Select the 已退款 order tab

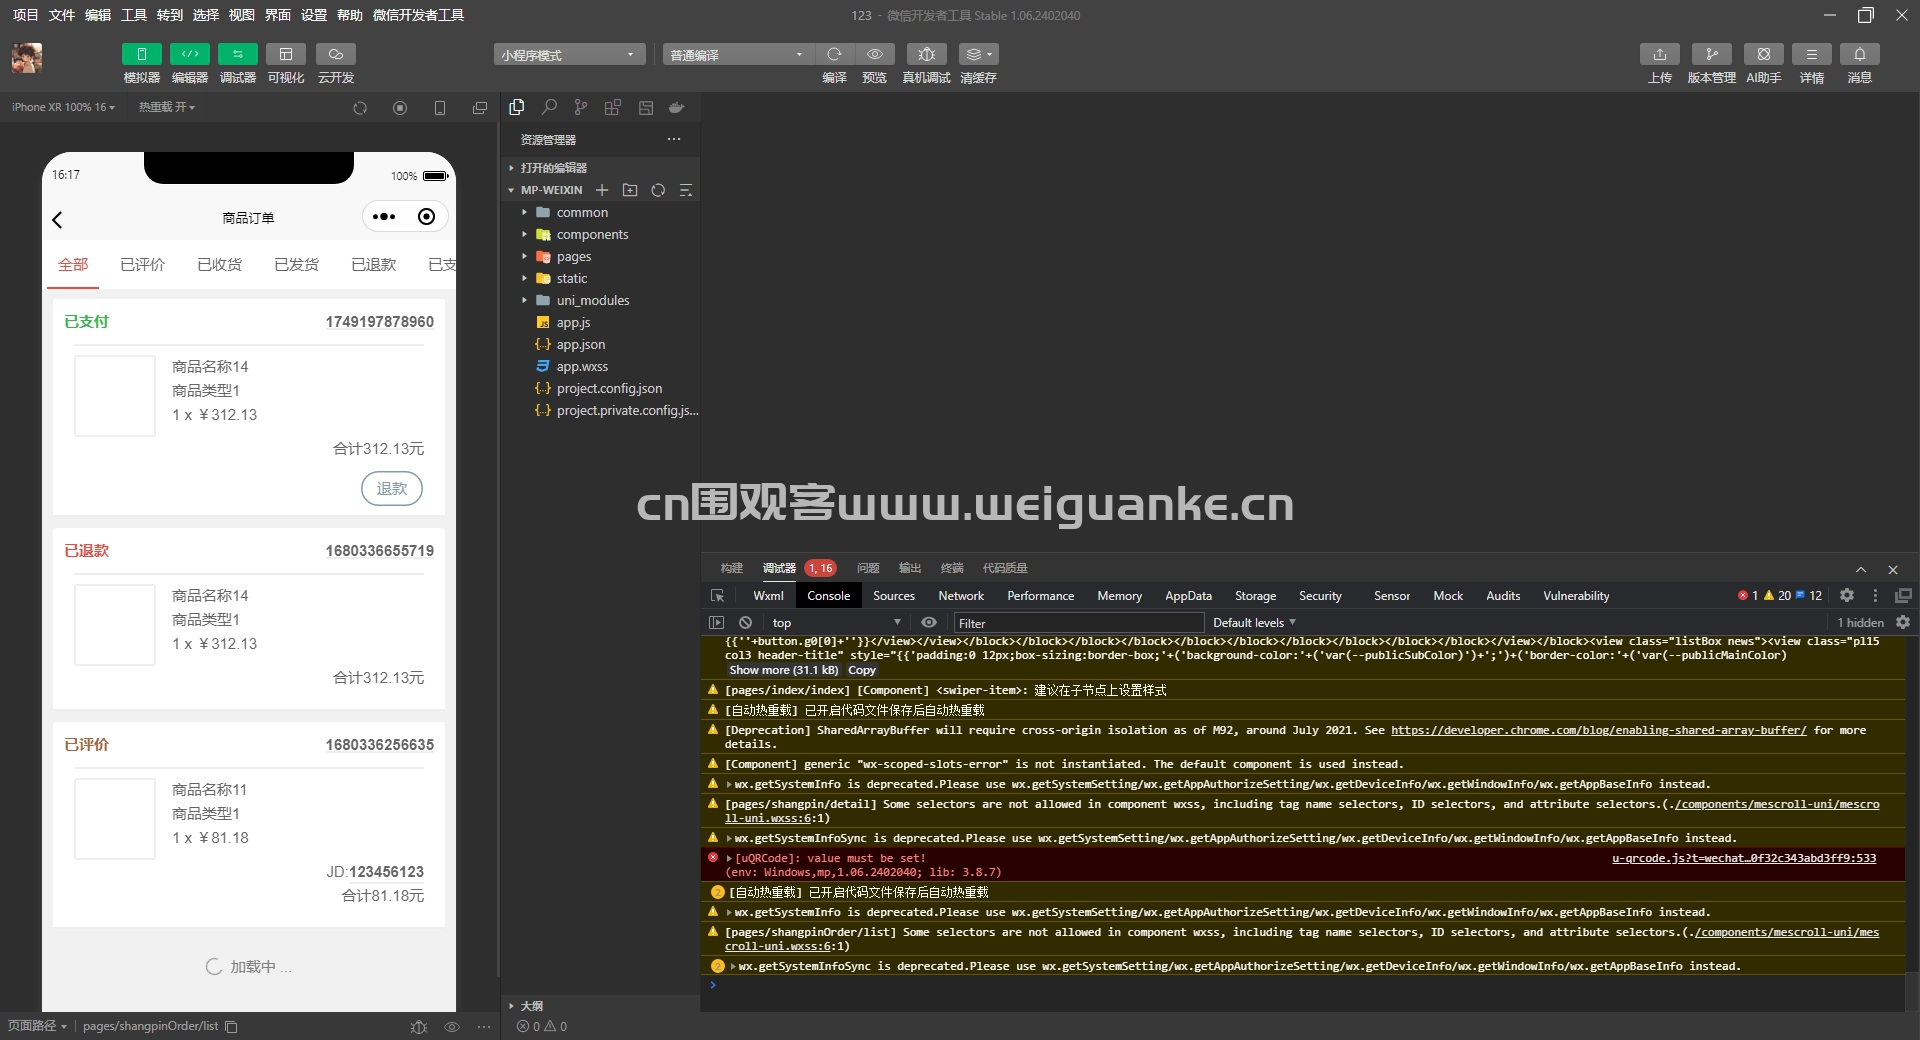(x=373, y=265)
